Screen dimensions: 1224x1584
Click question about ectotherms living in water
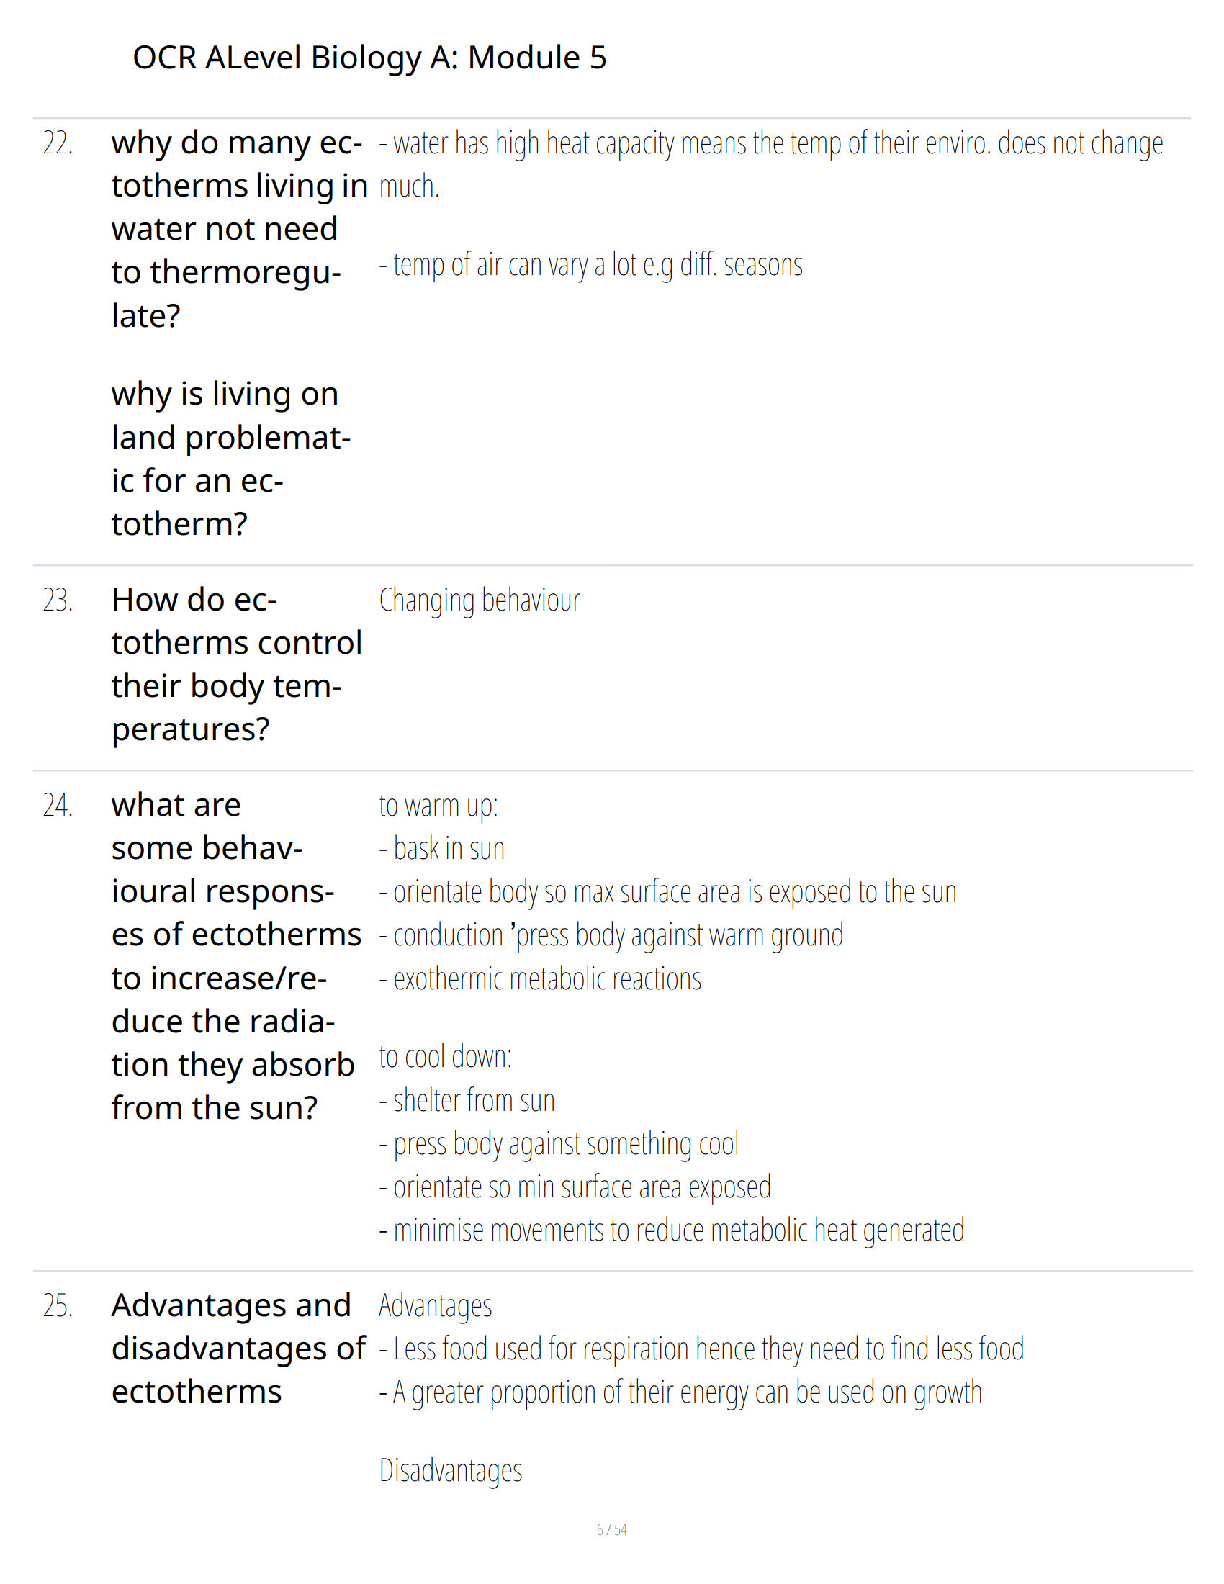click(238, 229)
